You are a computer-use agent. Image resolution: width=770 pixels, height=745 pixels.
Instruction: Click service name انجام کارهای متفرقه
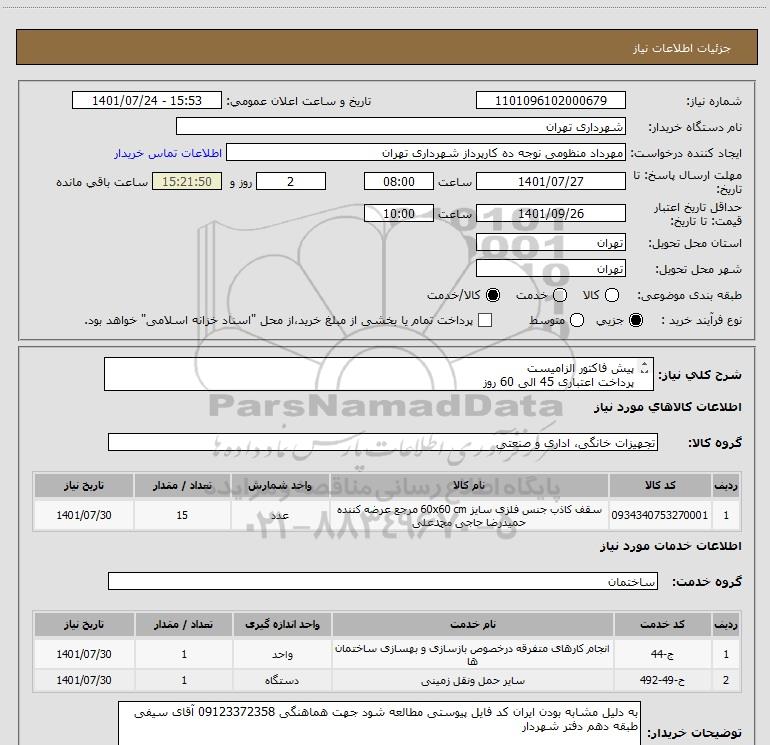472,654
